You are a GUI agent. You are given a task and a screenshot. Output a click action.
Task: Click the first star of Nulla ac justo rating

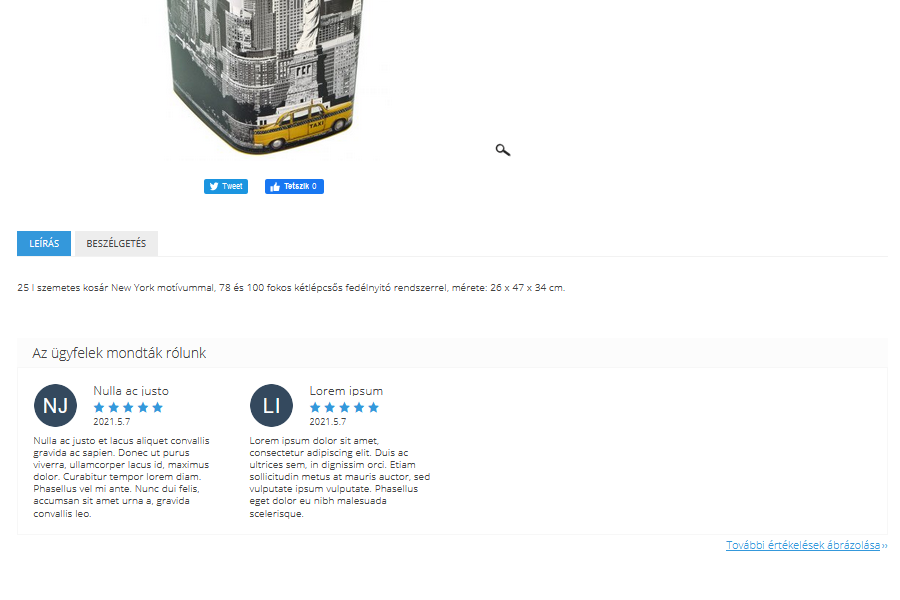pyautogui.click(x=99, y=407)
